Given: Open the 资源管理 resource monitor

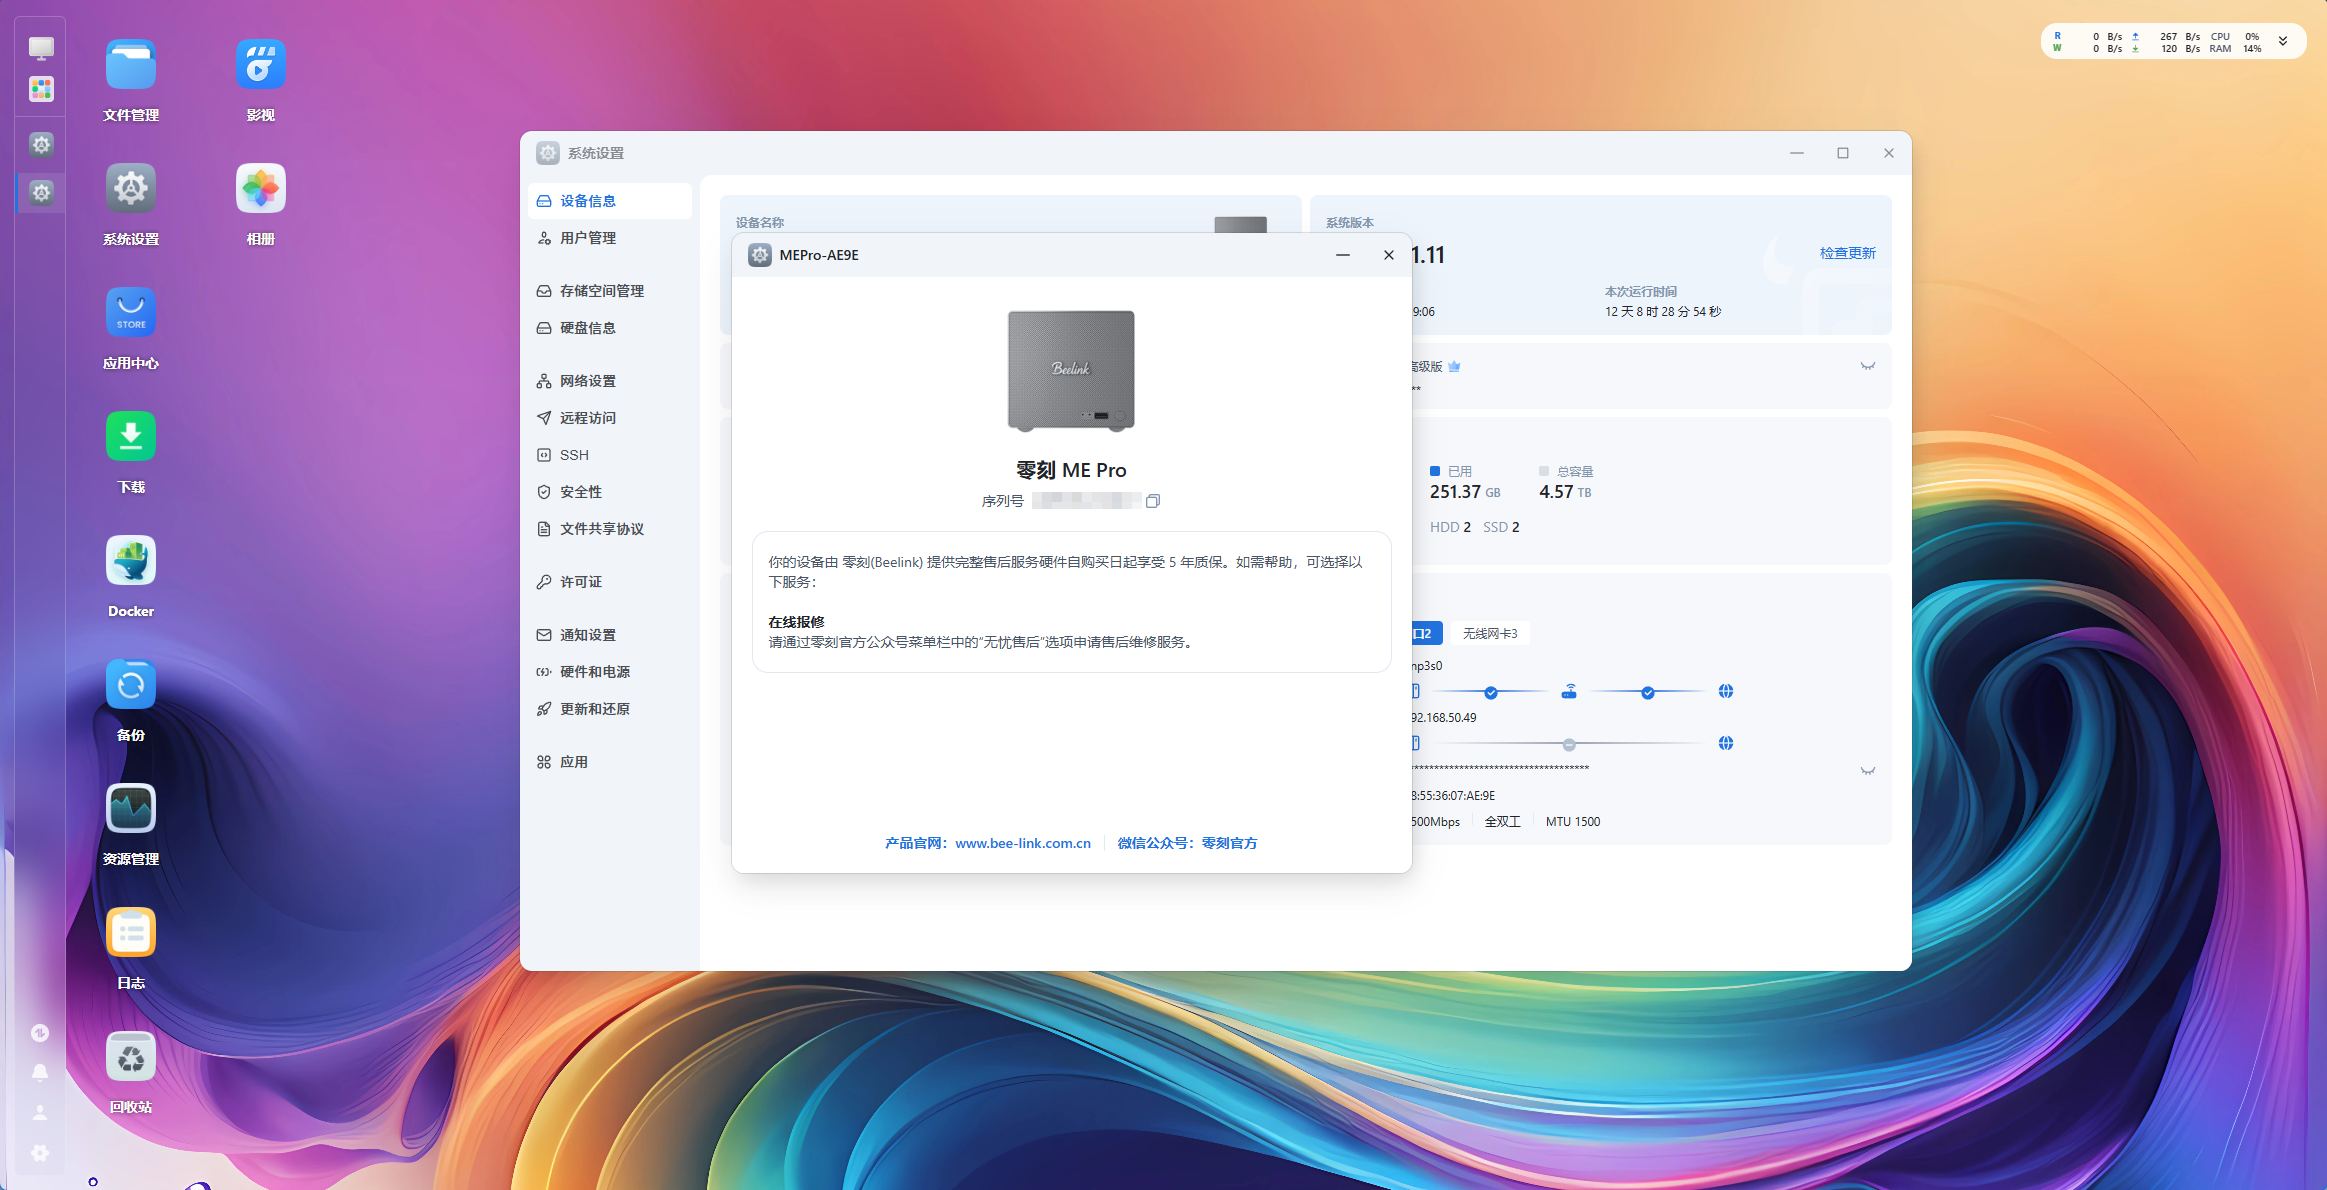Looking at the screenshot, I should [x=130, y=808].
